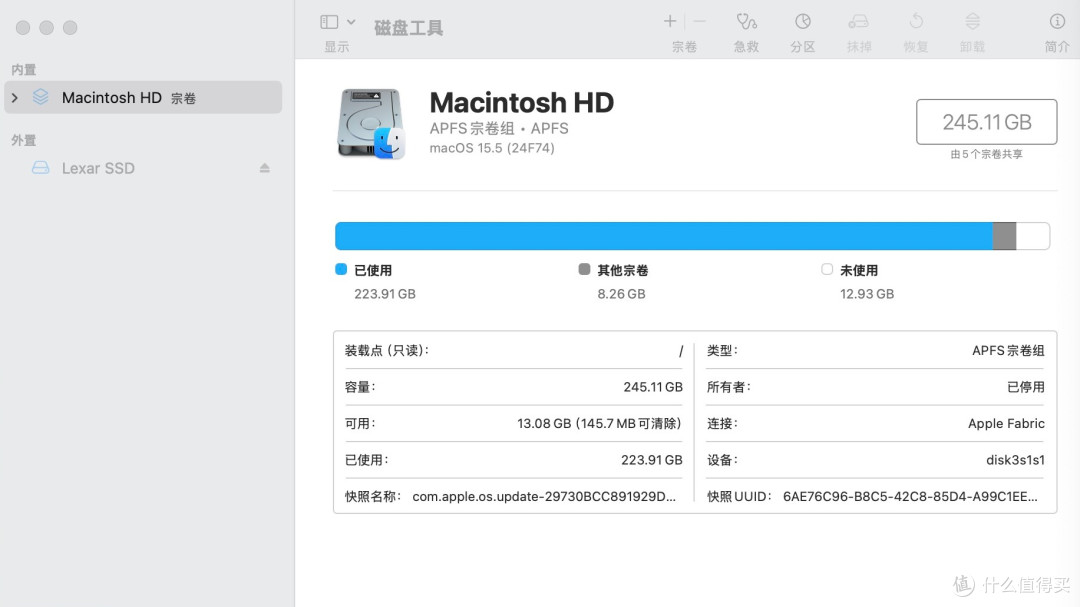Click the snapshot UUID '6AE76C96-B8C5...'
The height and width of the screenshot is (607, 1080).
(910, 497)
